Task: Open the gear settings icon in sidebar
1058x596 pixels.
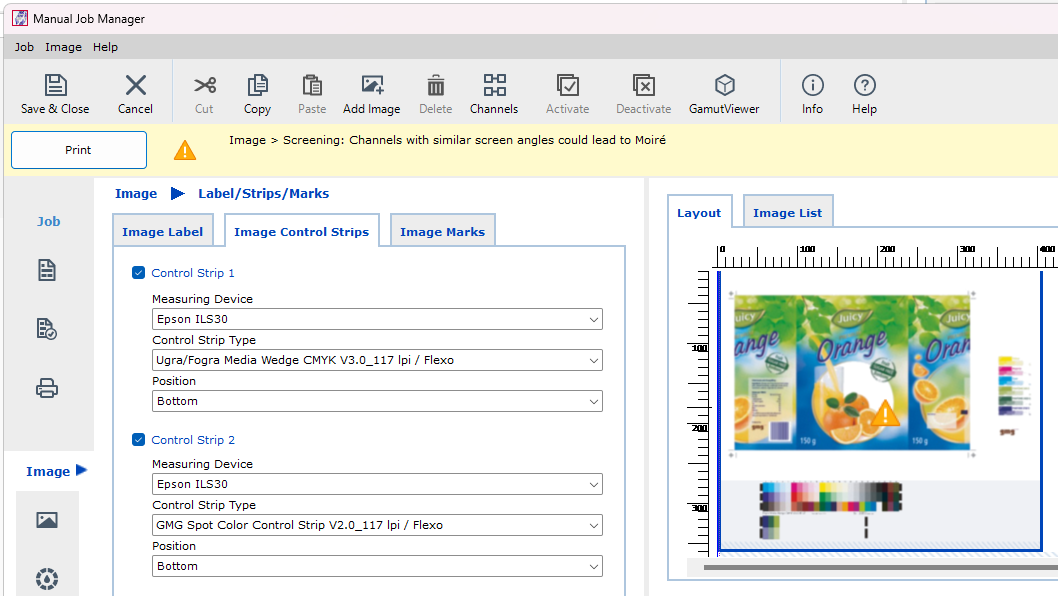Action: click(x=46, y=579)
